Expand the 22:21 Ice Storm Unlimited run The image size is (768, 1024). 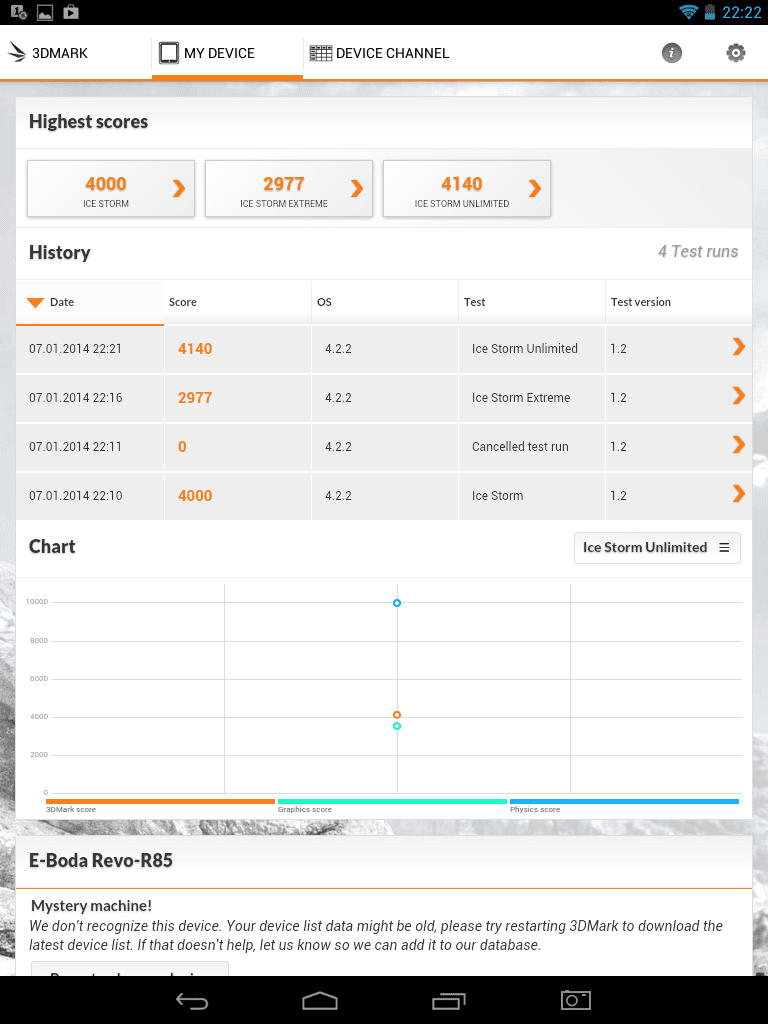739,347
